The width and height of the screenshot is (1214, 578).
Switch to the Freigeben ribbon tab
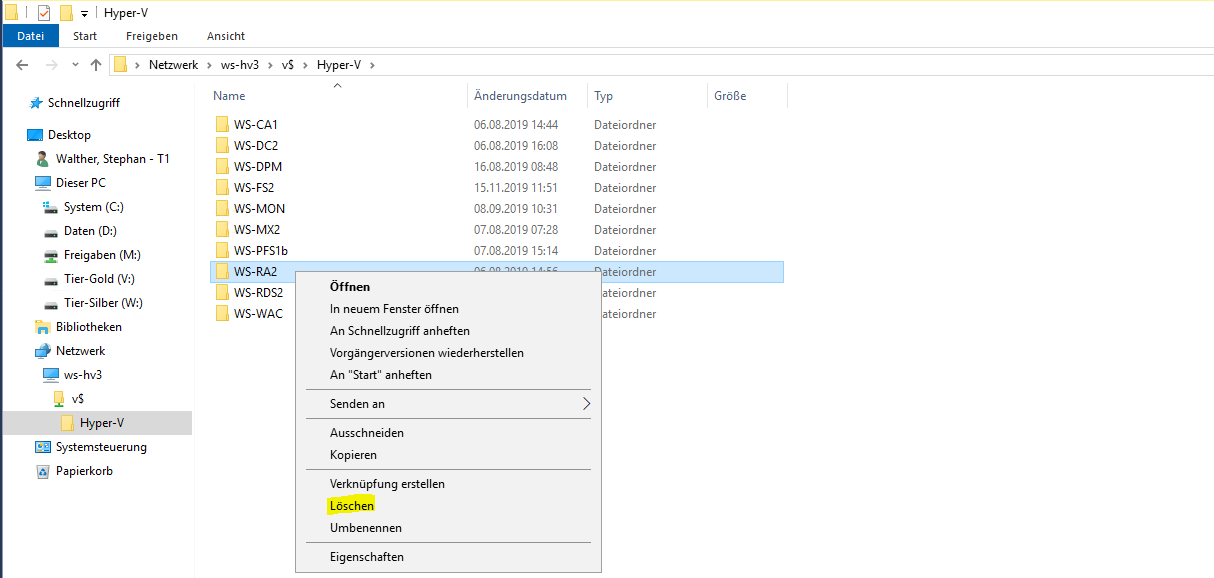tap(152, 36)
